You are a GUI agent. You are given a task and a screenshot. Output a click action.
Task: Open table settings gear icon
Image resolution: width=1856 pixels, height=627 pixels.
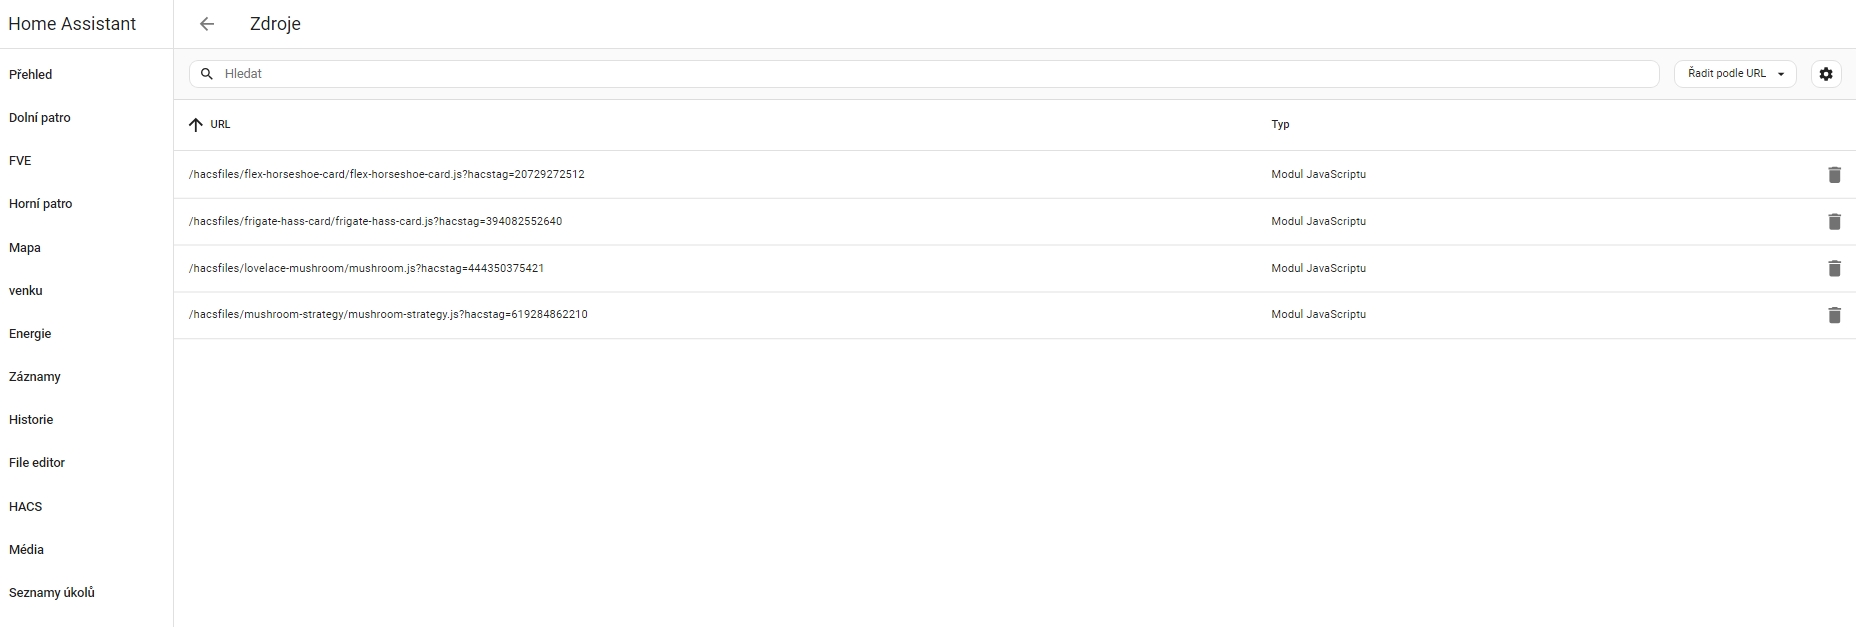click(1826, 74)
